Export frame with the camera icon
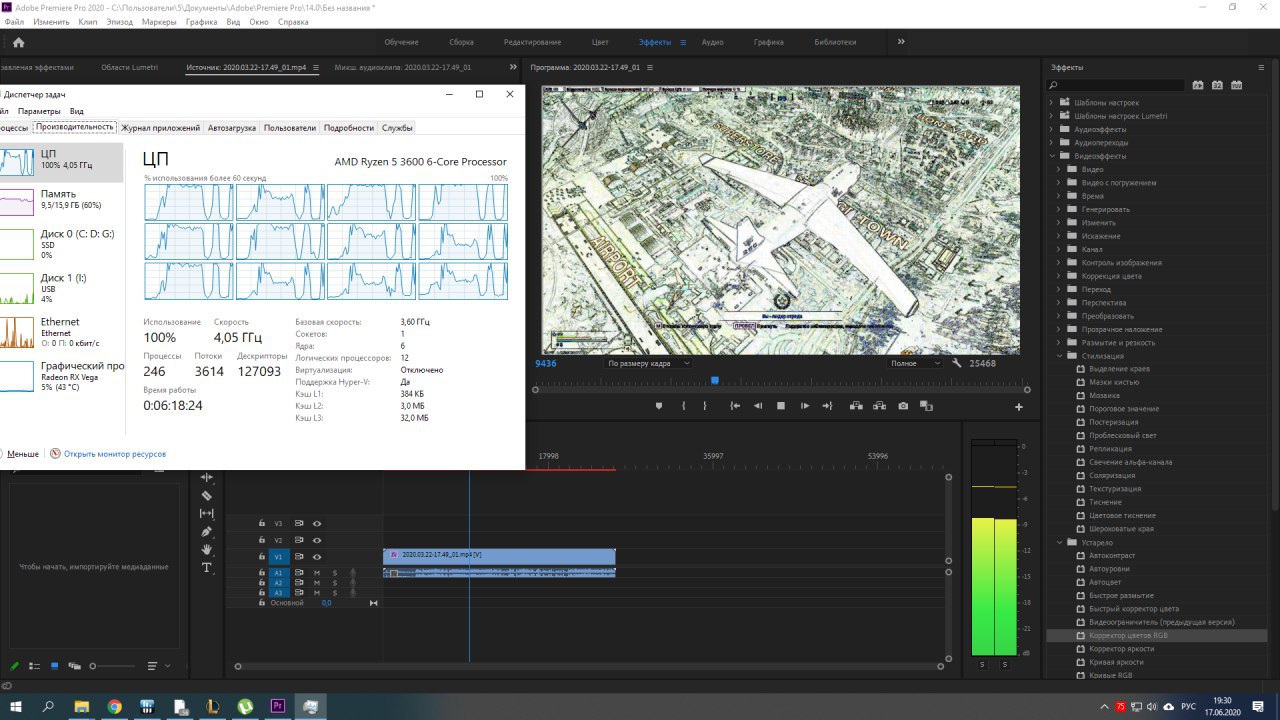 pos(903,406)
